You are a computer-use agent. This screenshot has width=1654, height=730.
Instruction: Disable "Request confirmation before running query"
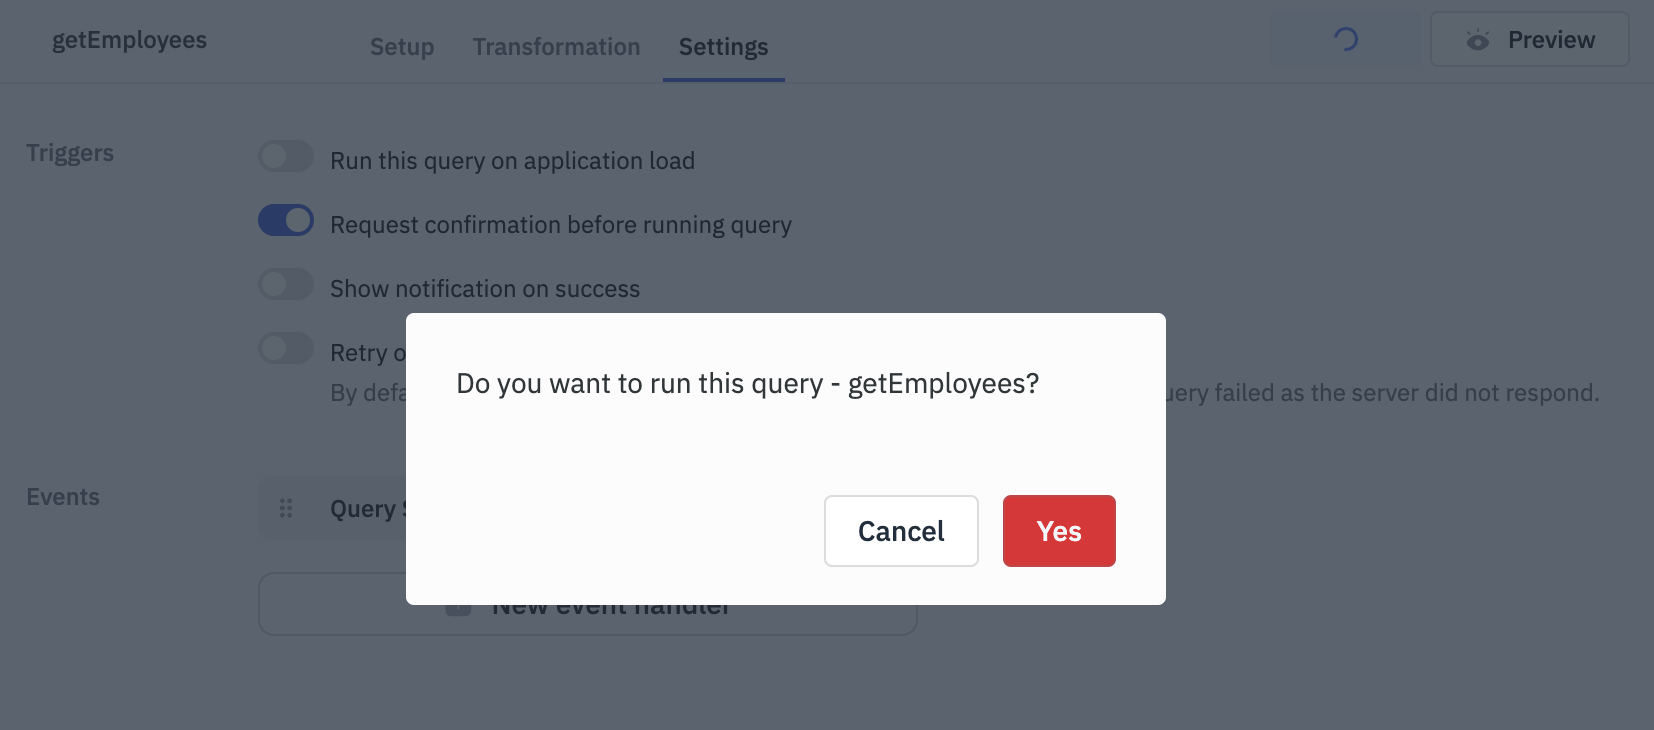pyautogui.click(x=286, y=220)
